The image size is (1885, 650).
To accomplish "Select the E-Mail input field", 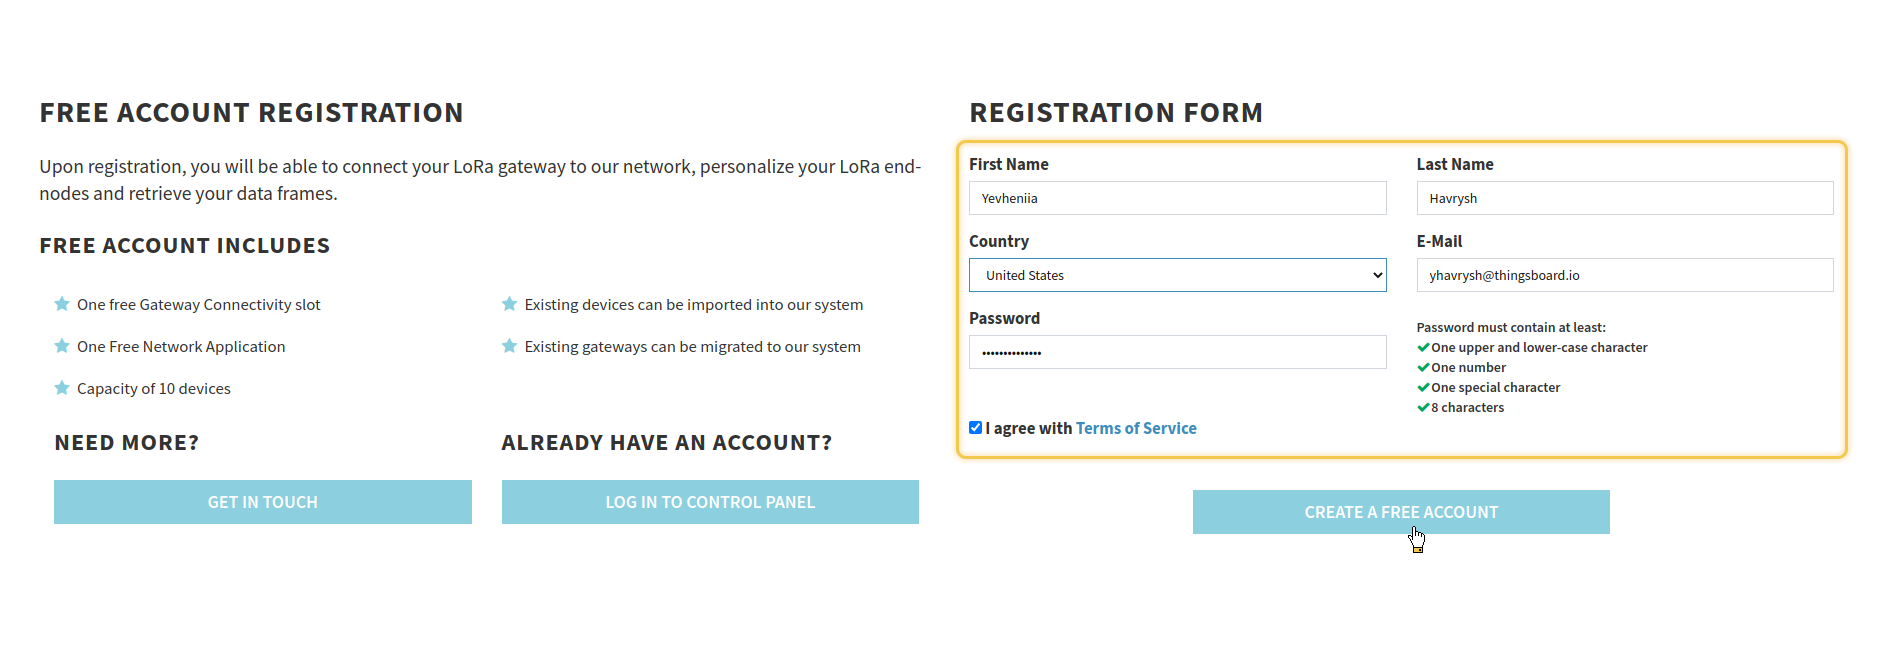I will click(1624, 275).
